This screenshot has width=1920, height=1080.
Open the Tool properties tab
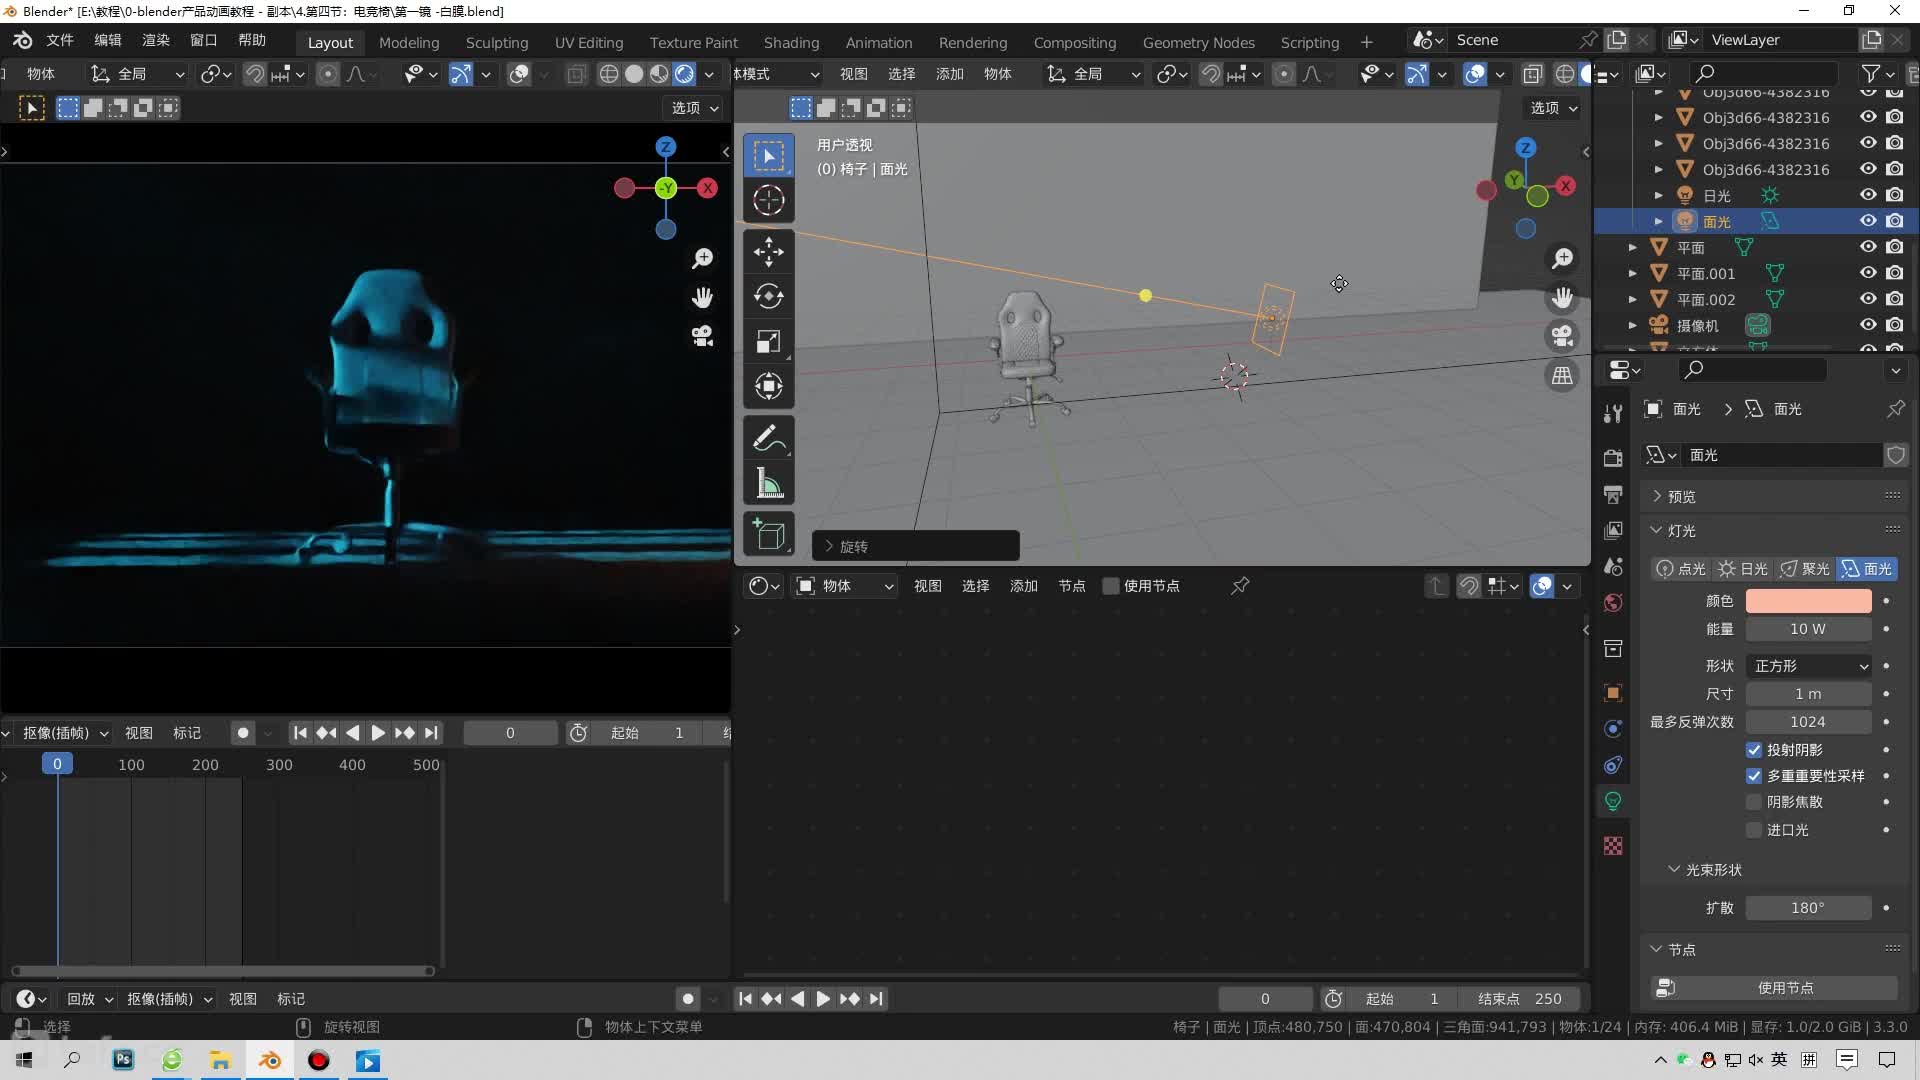(1613, 414)
